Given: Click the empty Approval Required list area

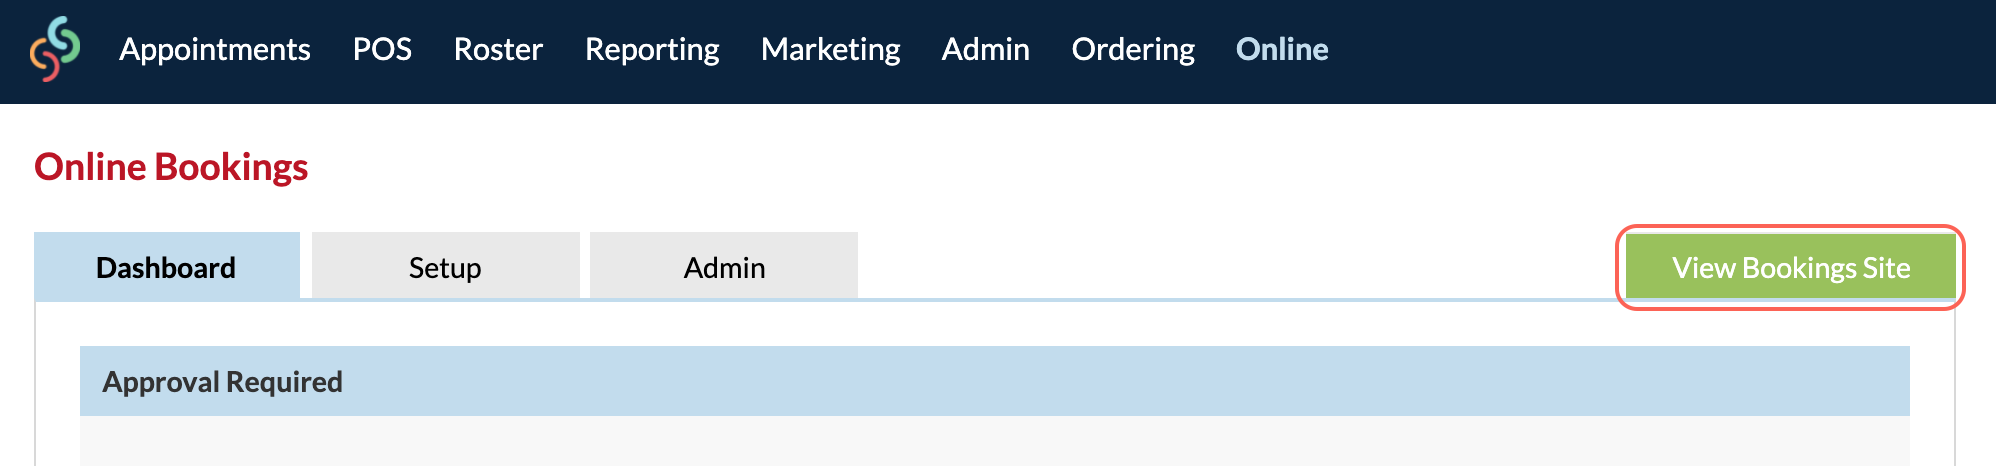Looking at the screenshot, I should 995,441.
